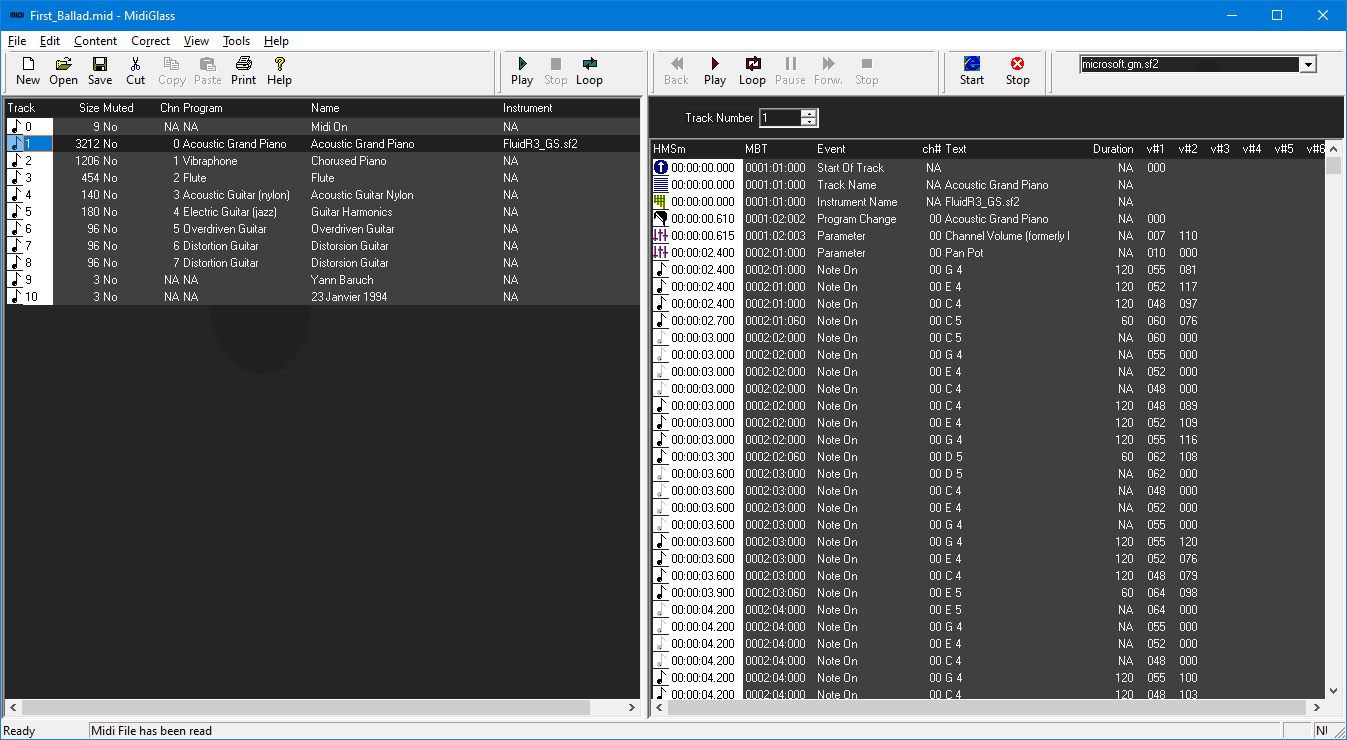Open the Edit menu
Image resolution: width=1347 pixels, height=740 pixels.
(50, 41)
